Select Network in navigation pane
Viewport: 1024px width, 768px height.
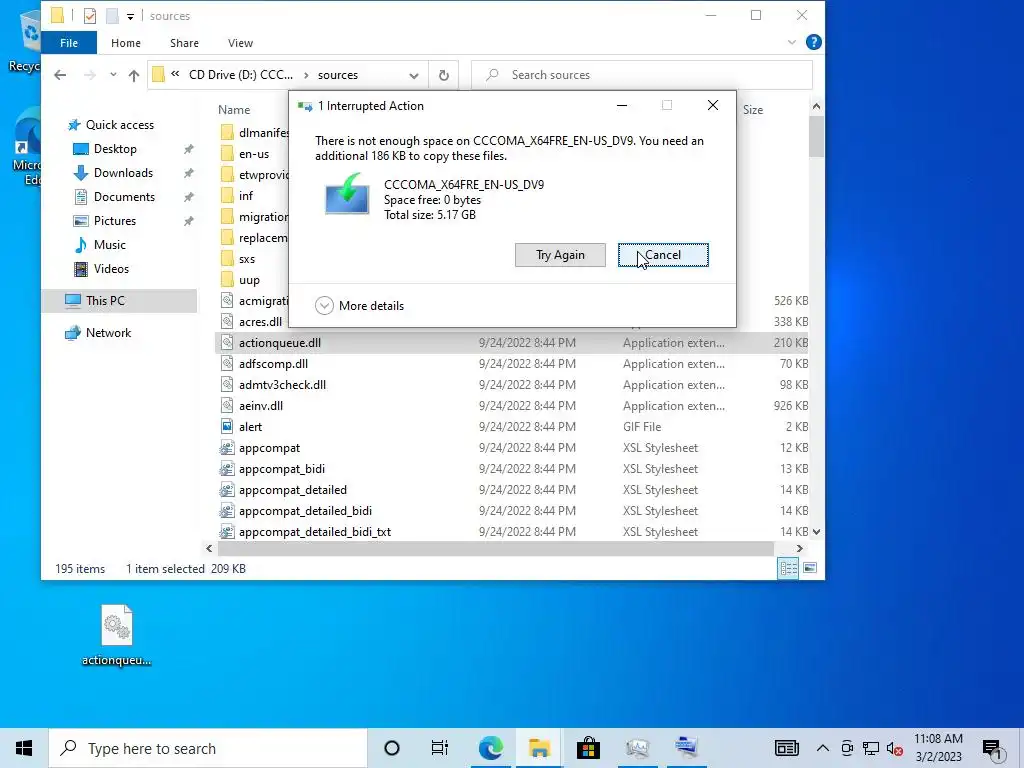click(108, 333)
